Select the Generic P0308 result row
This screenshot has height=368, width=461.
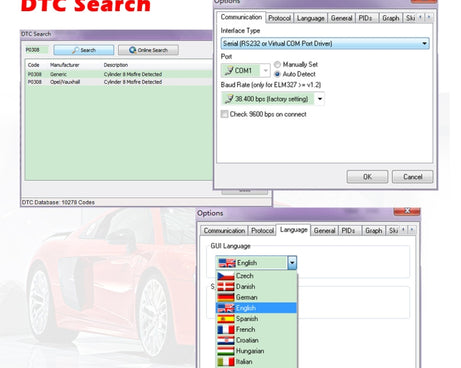(x=118, y=74)
